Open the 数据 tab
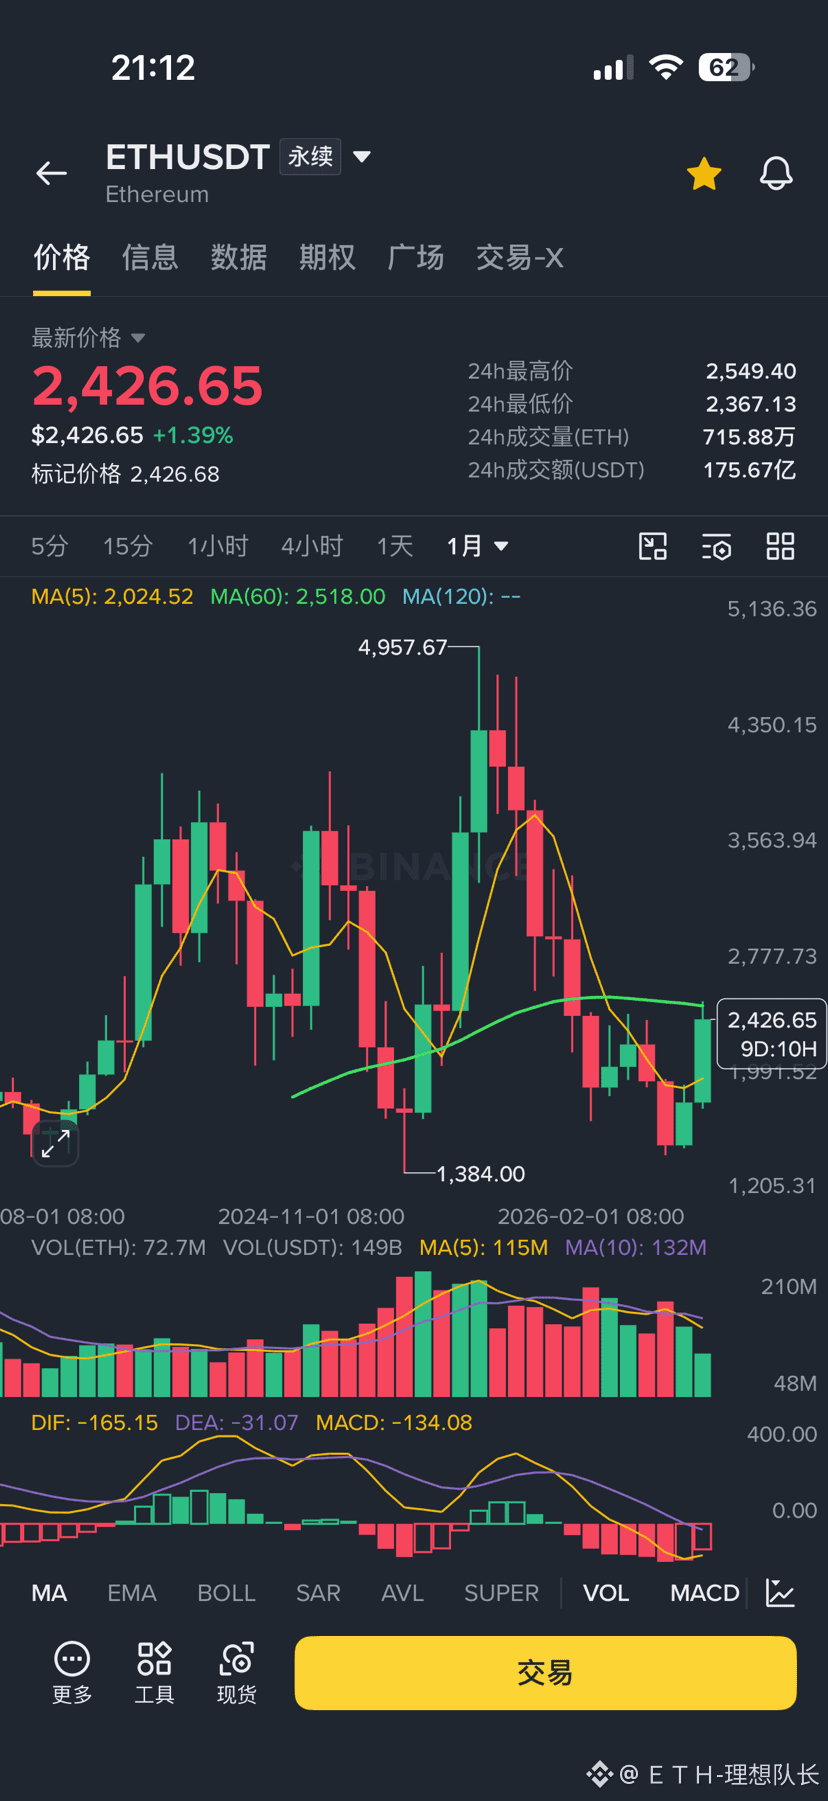The height and width of the screenshot is (1801, 828). [239, 257]
